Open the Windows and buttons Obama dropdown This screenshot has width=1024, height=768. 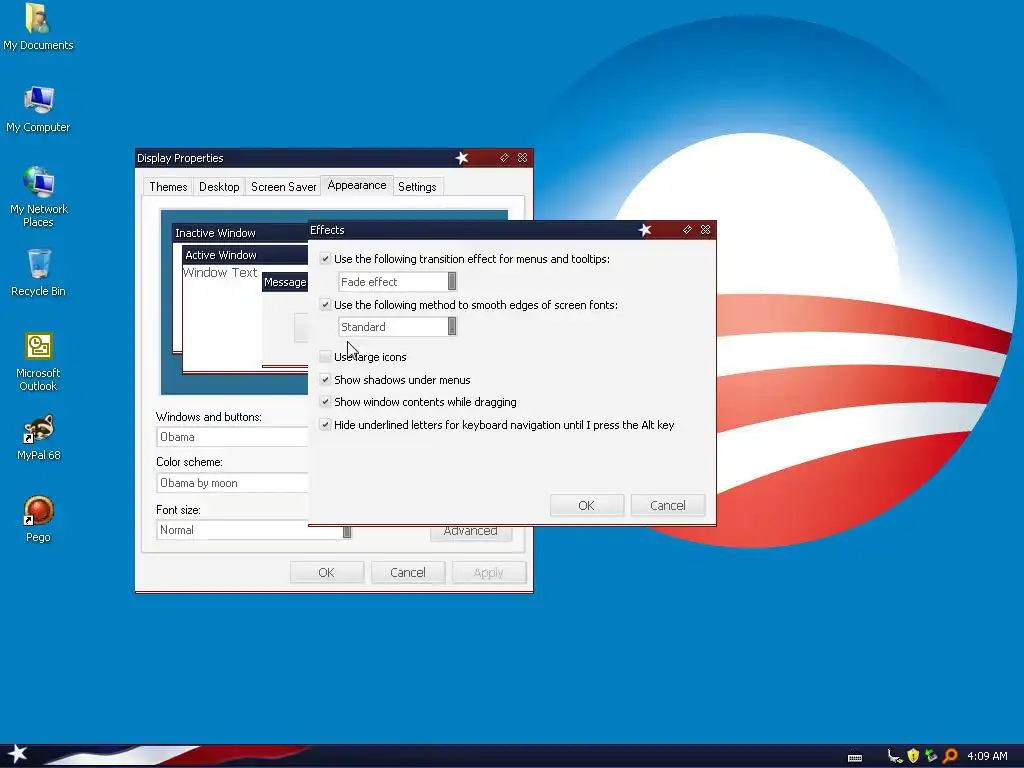232,437
